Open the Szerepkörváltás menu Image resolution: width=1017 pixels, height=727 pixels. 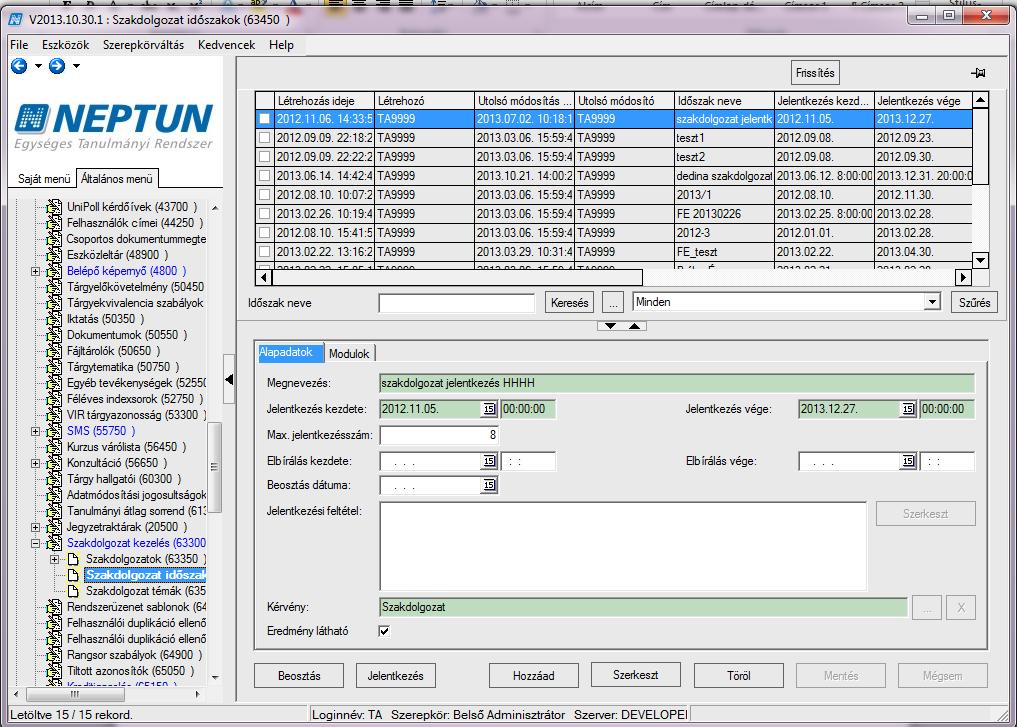(x=143, y=45)
